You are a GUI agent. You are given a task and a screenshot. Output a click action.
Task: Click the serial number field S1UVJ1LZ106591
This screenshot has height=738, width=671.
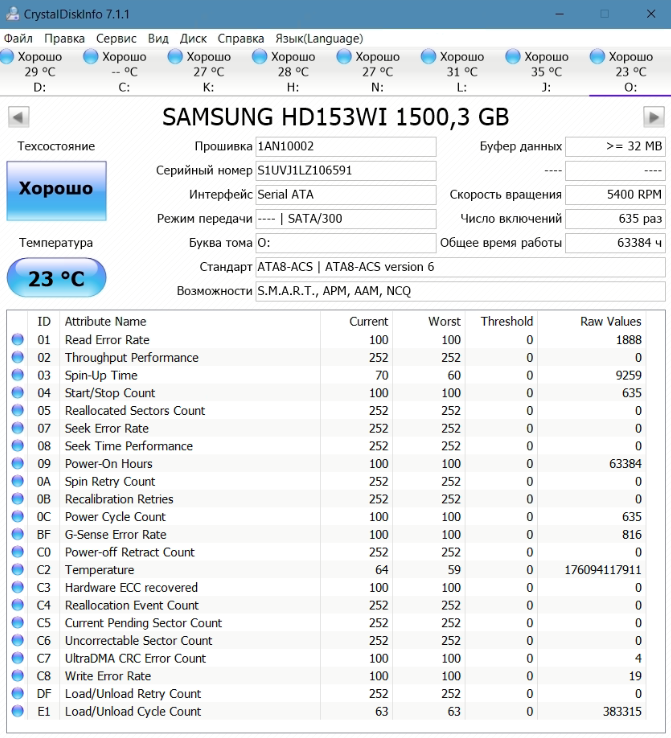pos(346,170)
